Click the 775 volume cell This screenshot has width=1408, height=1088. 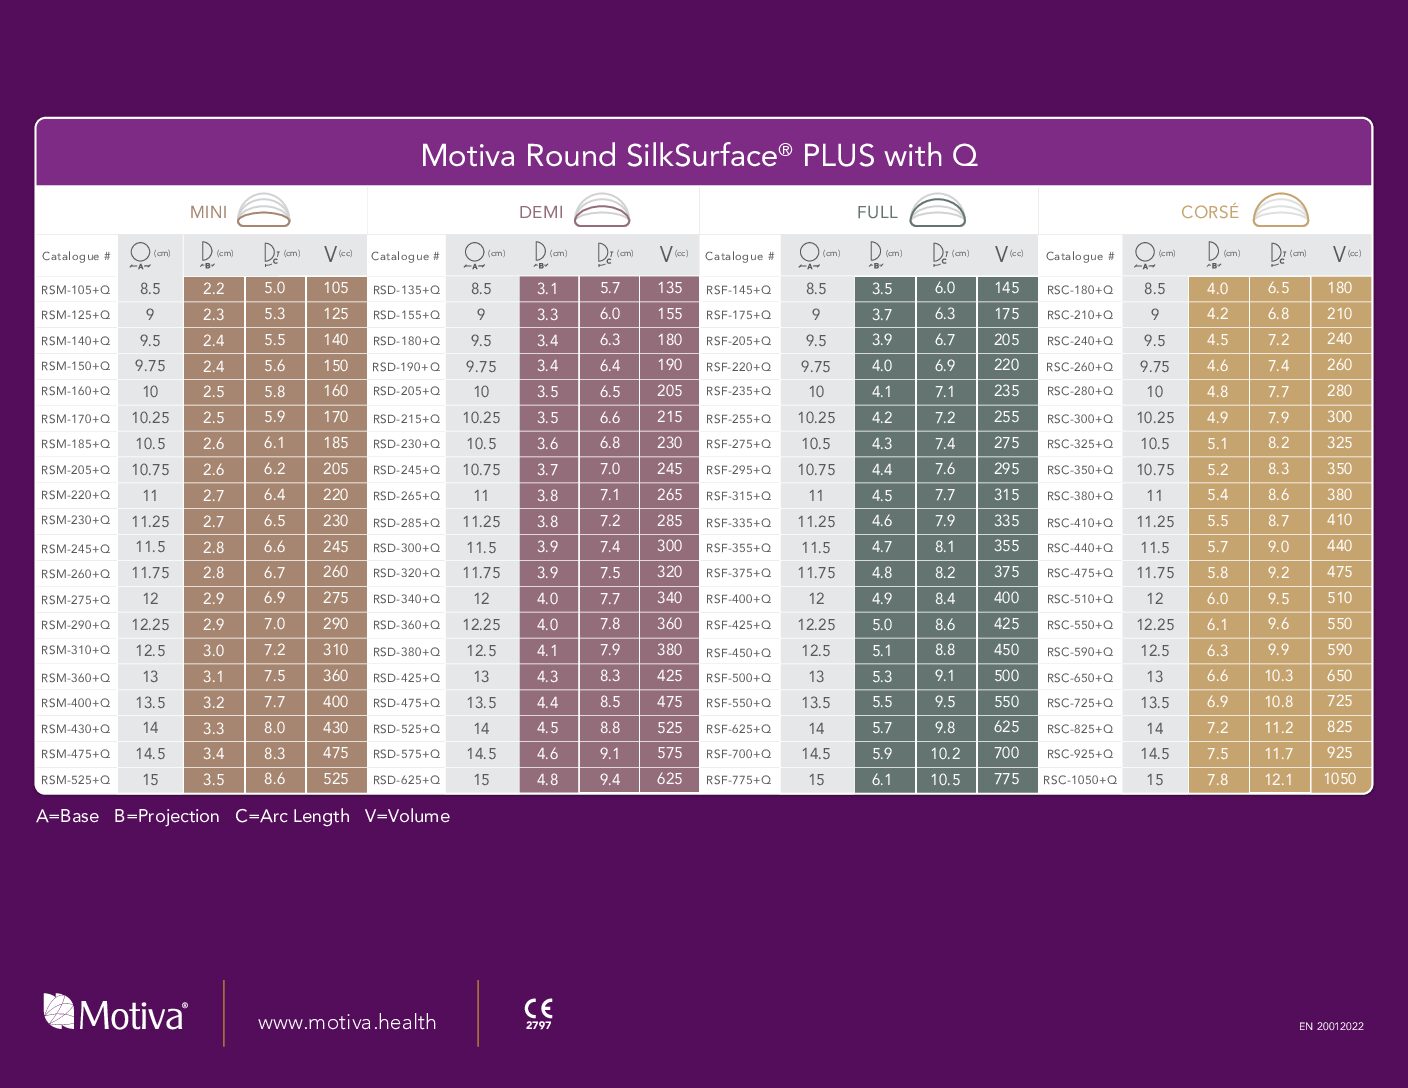[x=1007, y=779]
